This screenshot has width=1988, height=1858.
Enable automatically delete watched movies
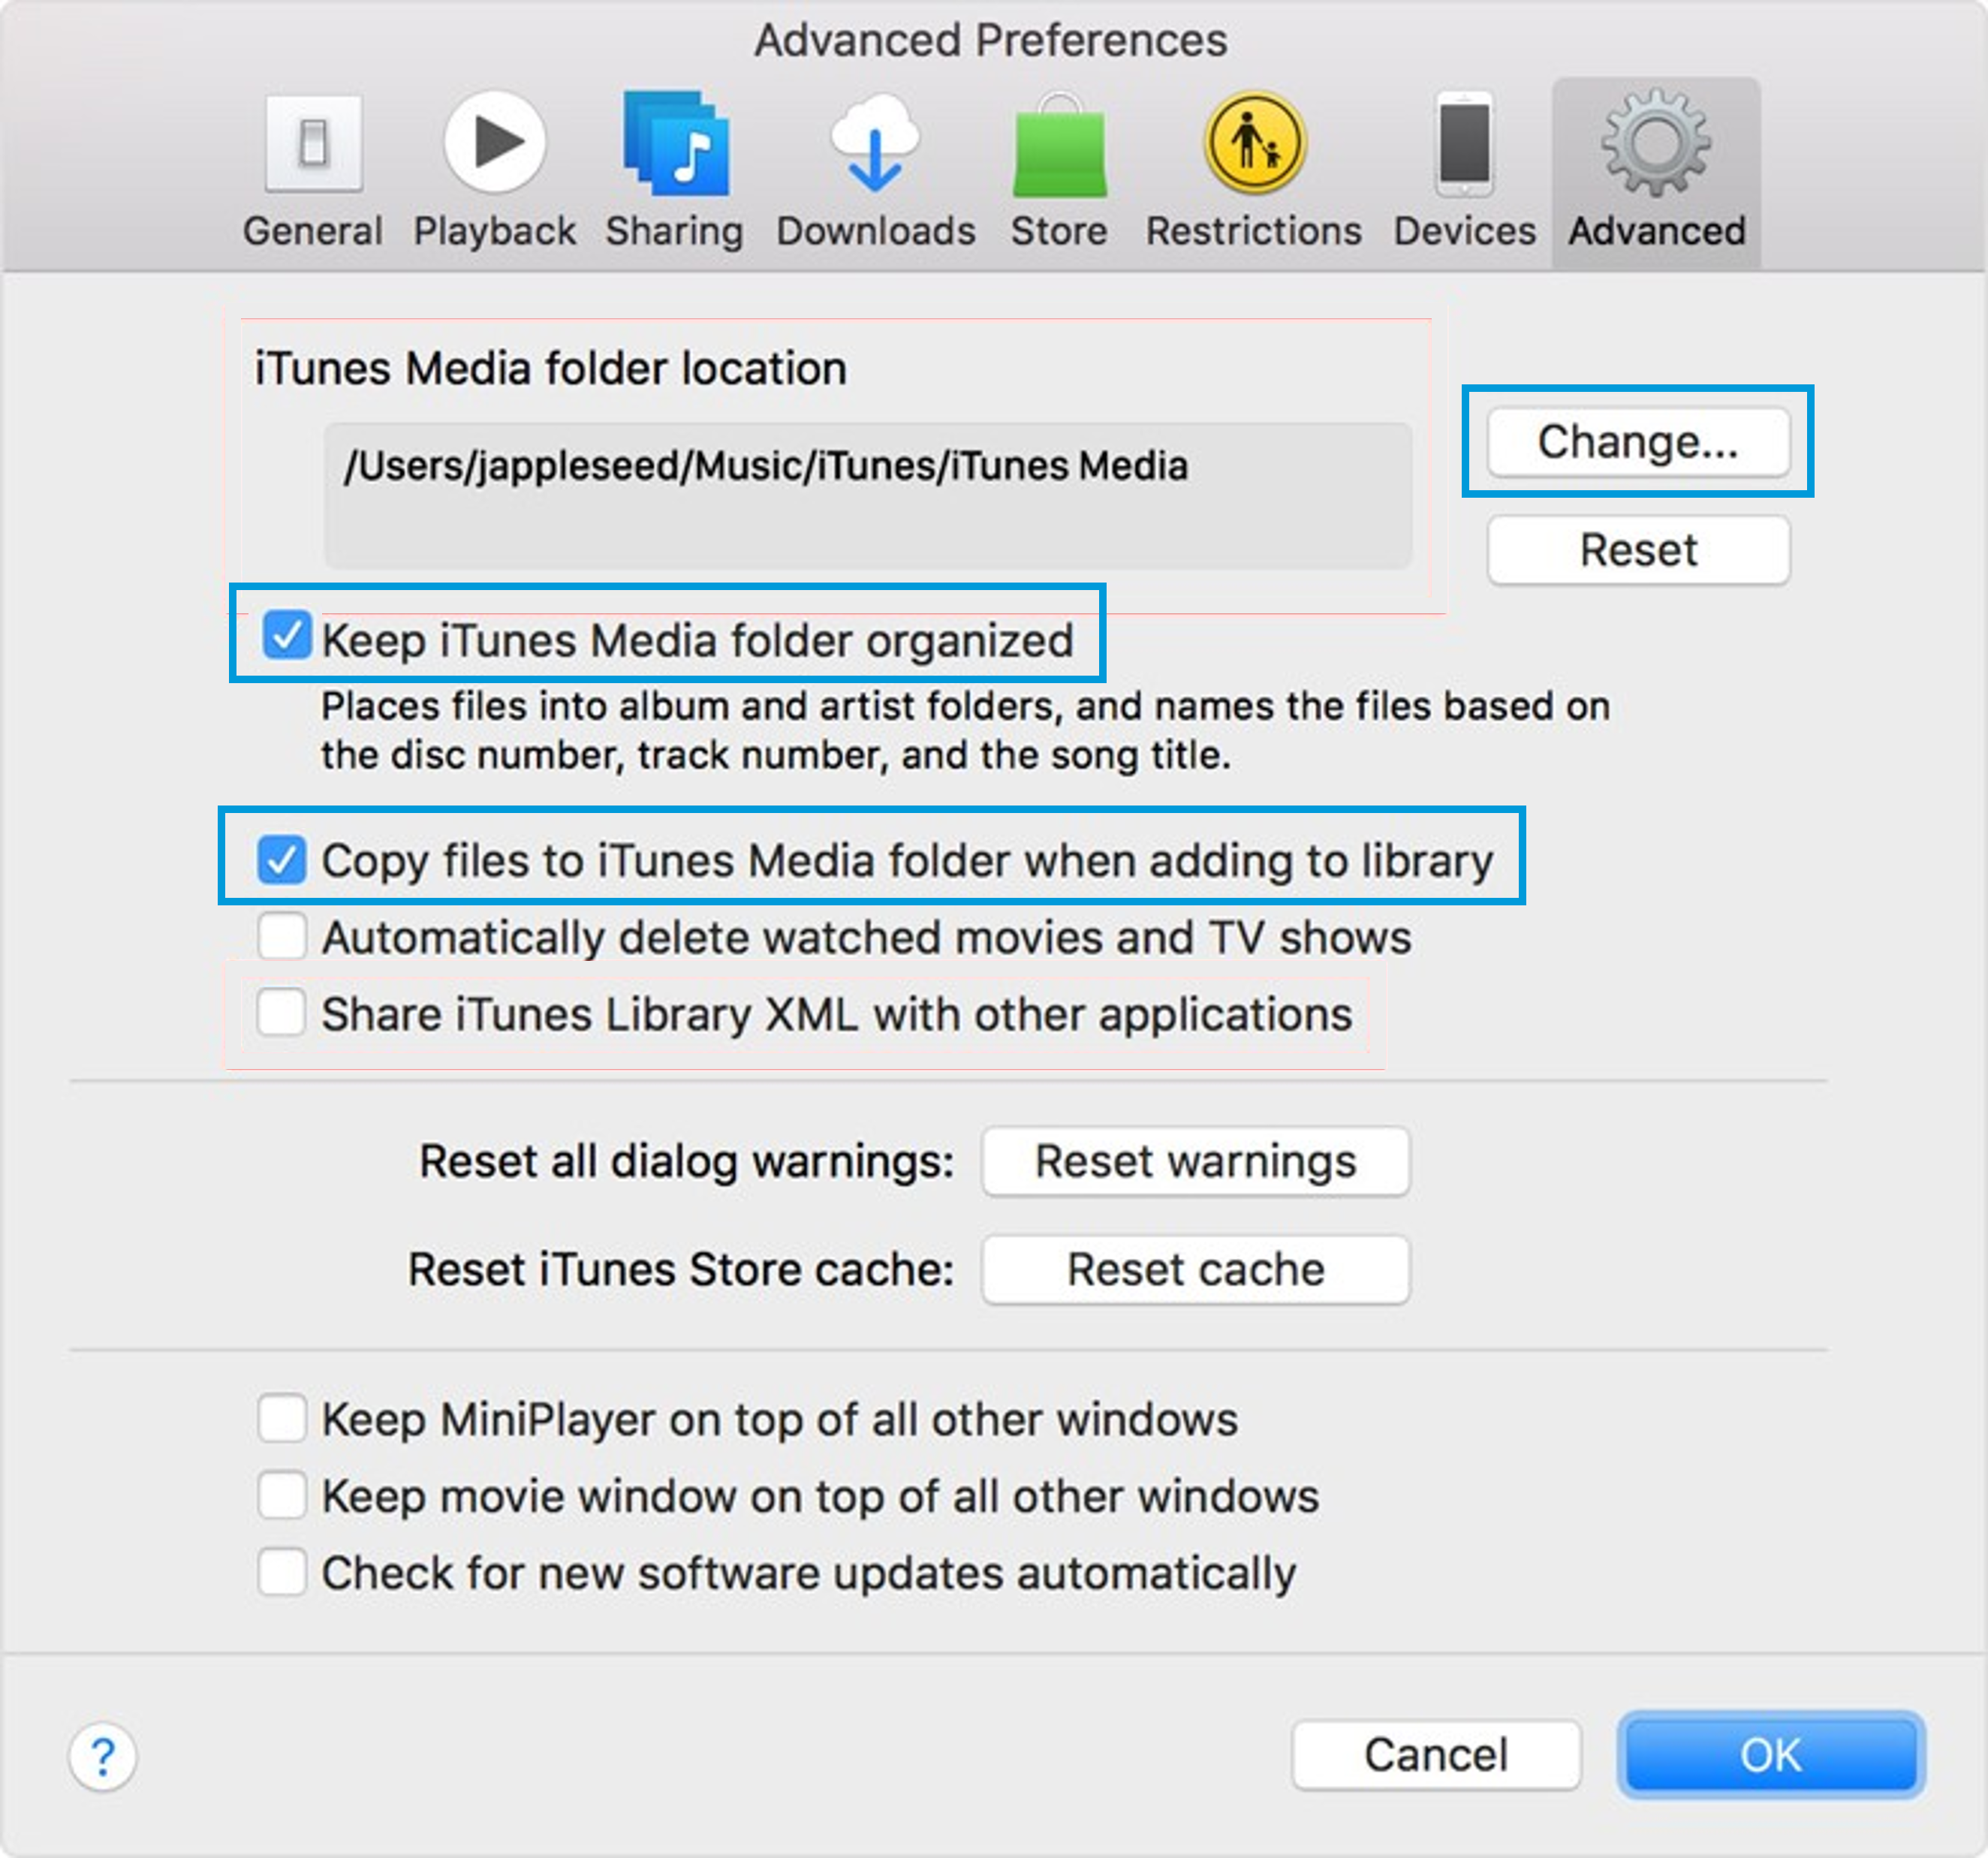coord(281,937)
